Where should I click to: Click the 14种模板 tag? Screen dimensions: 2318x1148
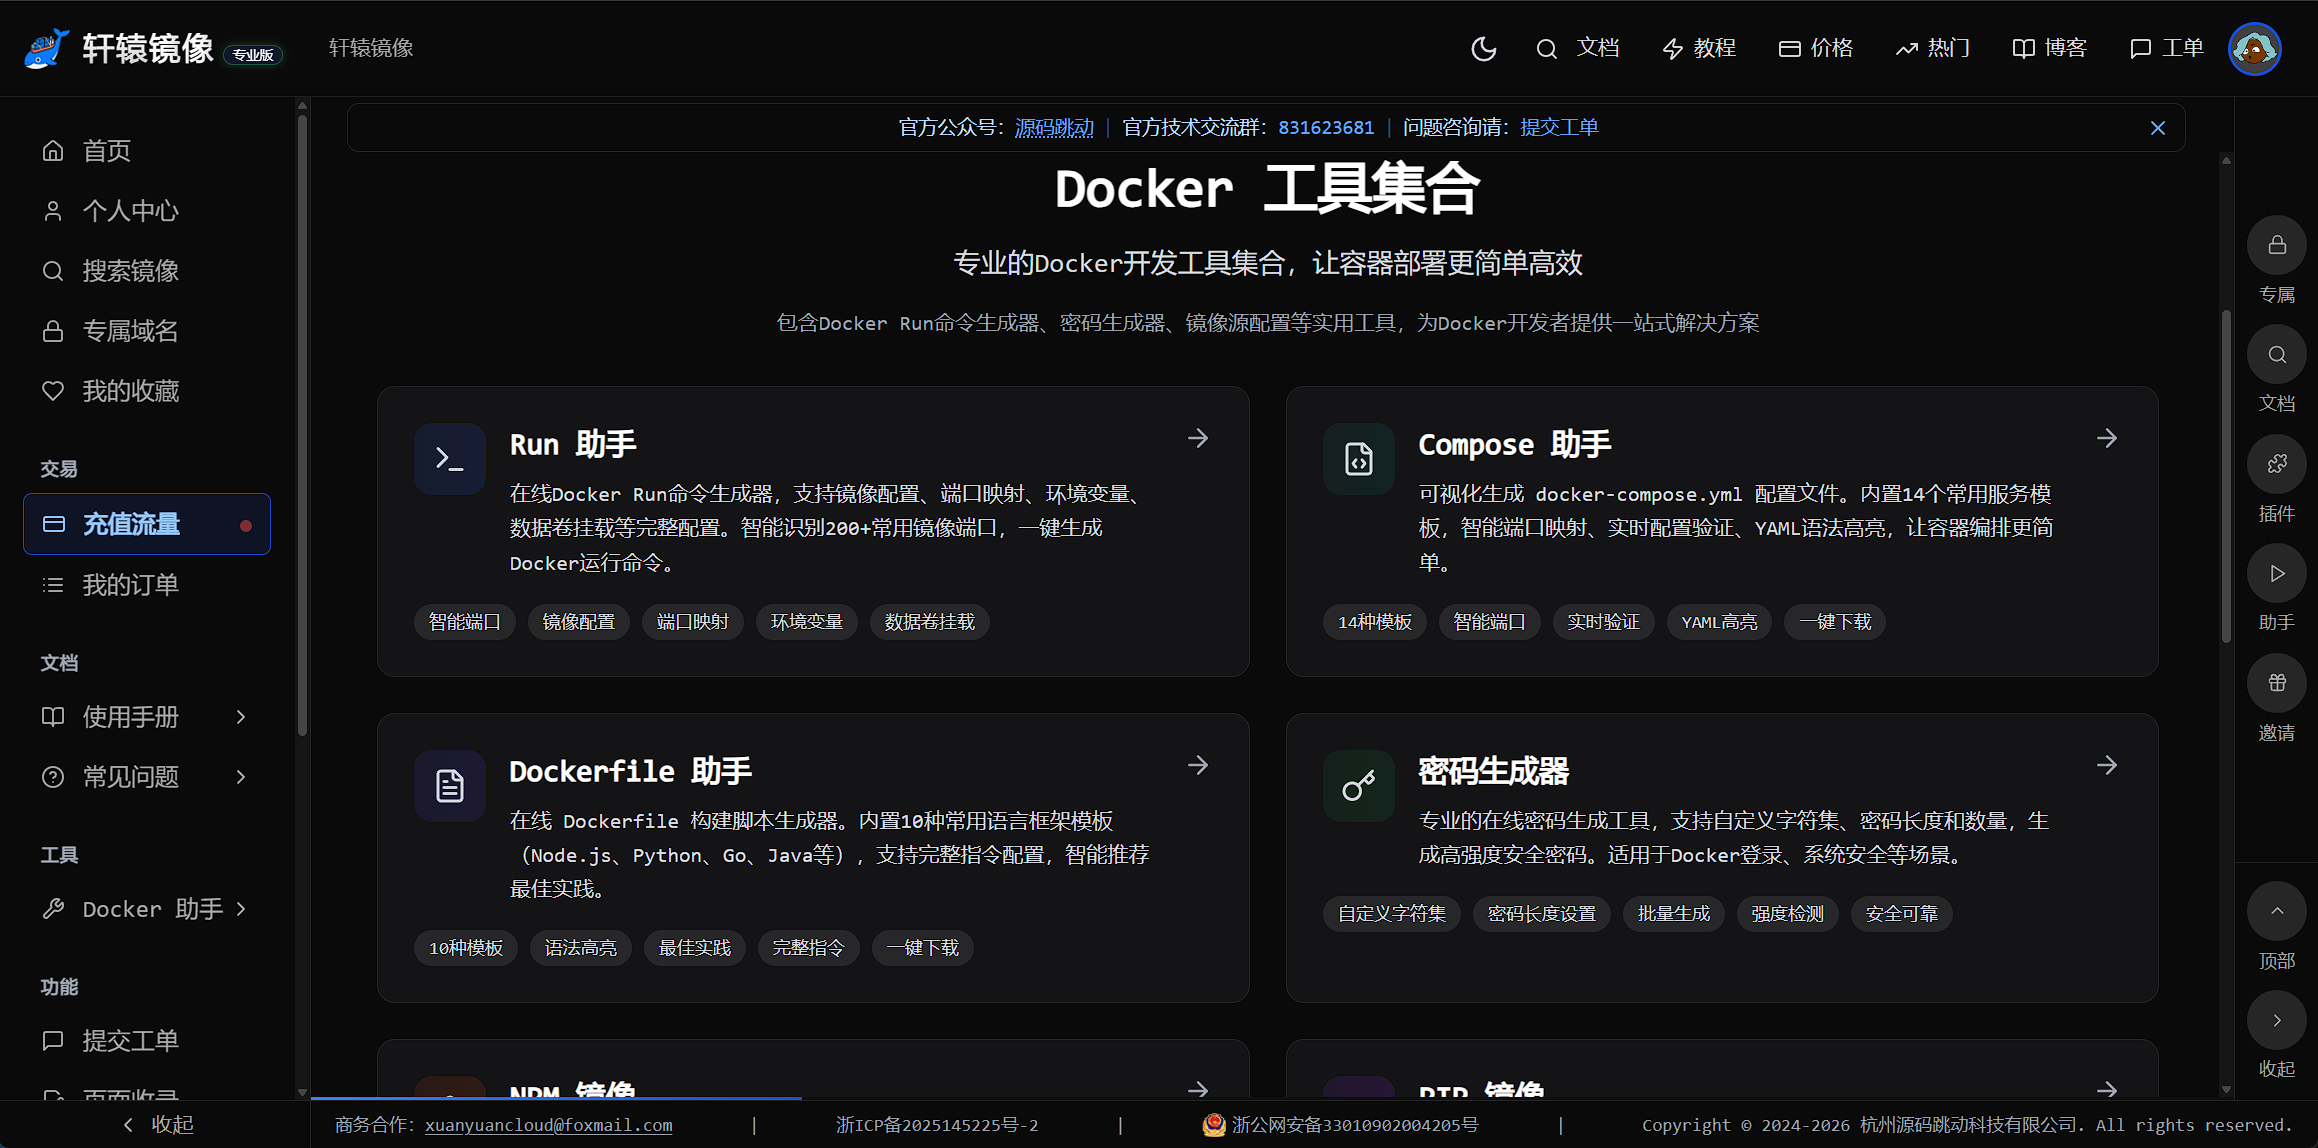click(1375, 622)
